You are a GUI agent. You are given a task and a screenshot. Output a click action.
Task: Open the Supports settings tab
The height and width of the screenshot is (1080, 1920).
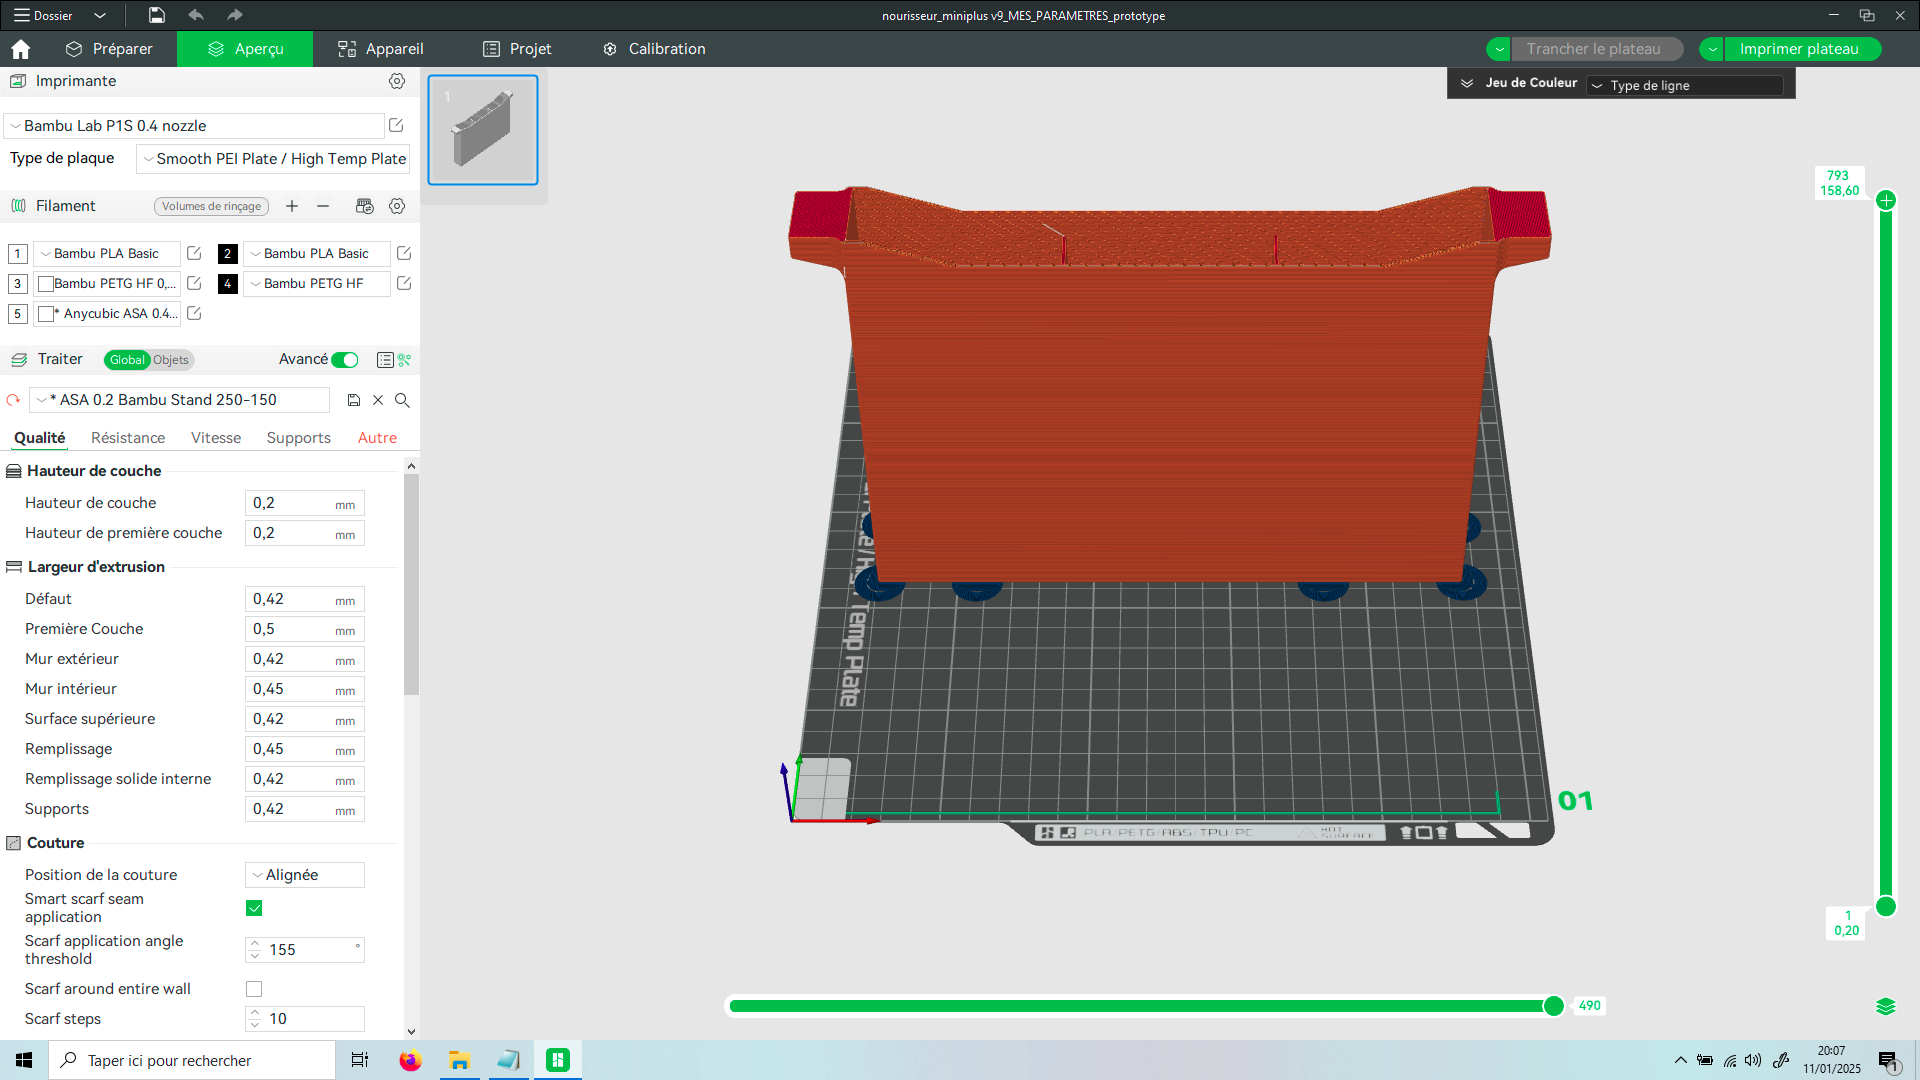click(298, 438)
